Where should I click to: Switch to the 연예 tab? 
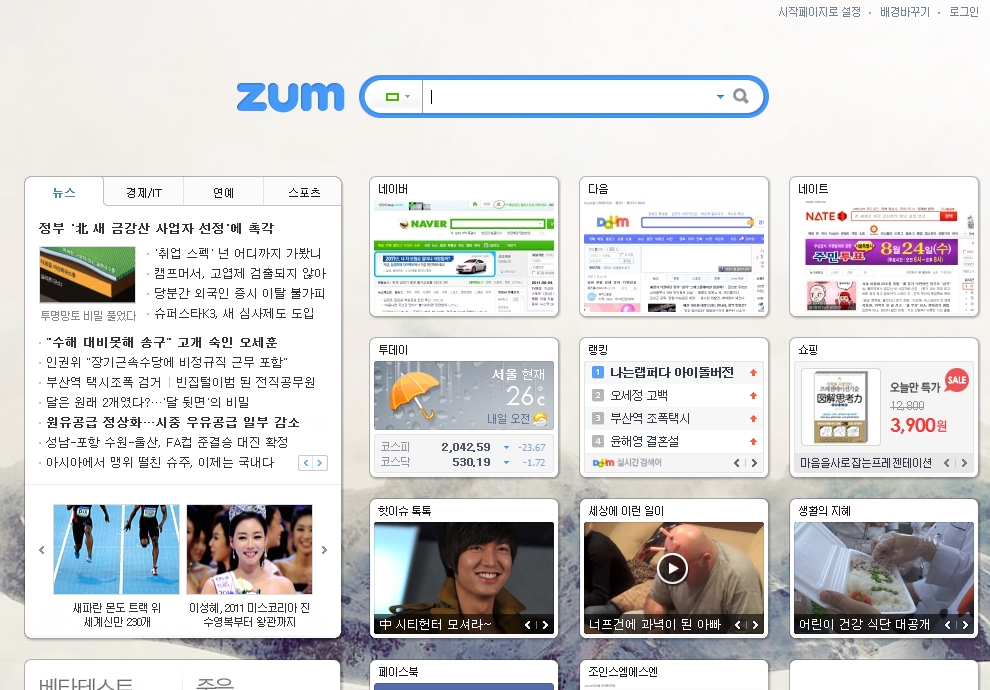[x=224, y=193]
